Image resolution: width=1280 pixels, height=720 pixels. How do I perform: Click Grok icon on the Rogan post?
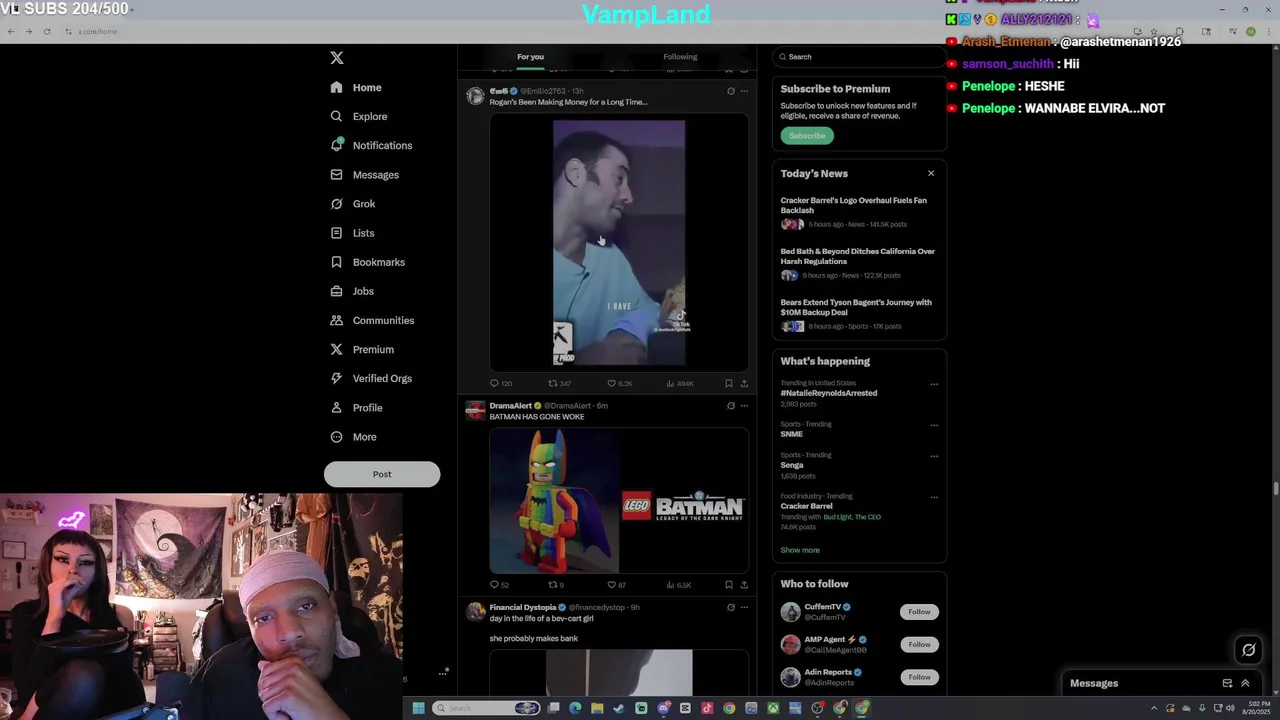point(731,91)
